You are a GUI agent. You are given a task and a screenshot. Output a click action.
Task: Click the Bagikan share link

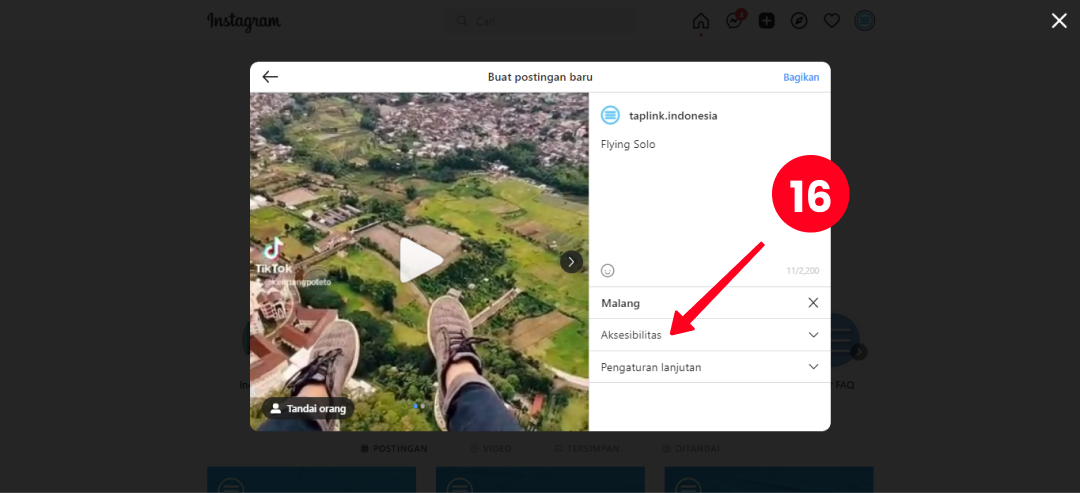pos(801,77)
